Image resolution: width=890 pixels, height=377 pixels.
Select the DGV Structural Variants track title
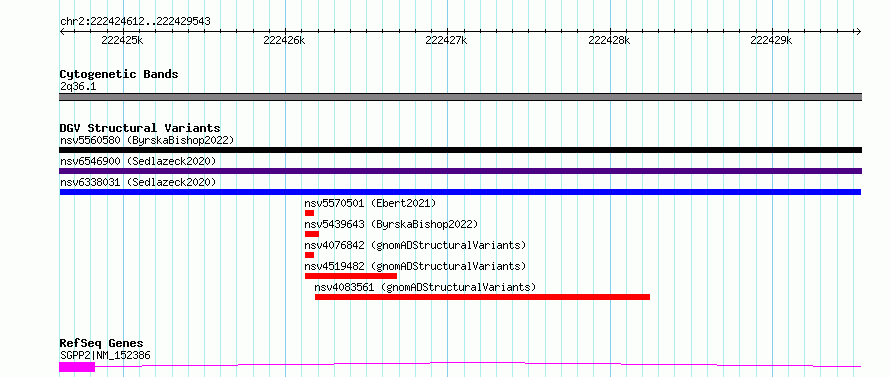[140, 128]
